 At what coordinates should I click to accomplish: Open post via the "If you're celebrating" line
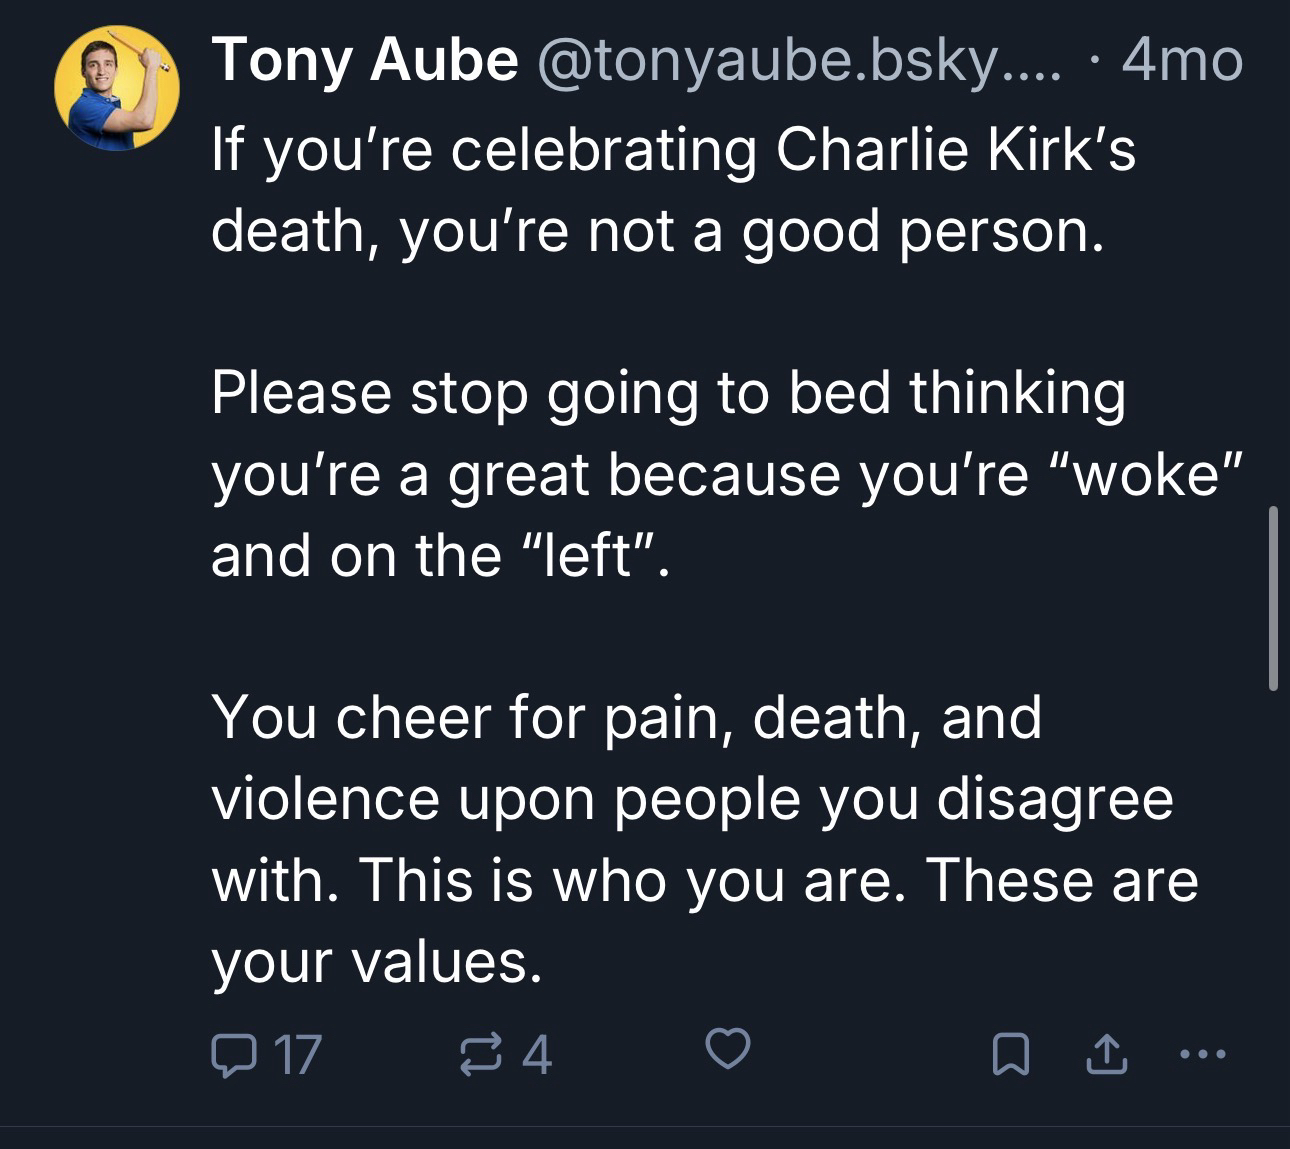click(x=673, y=150)
